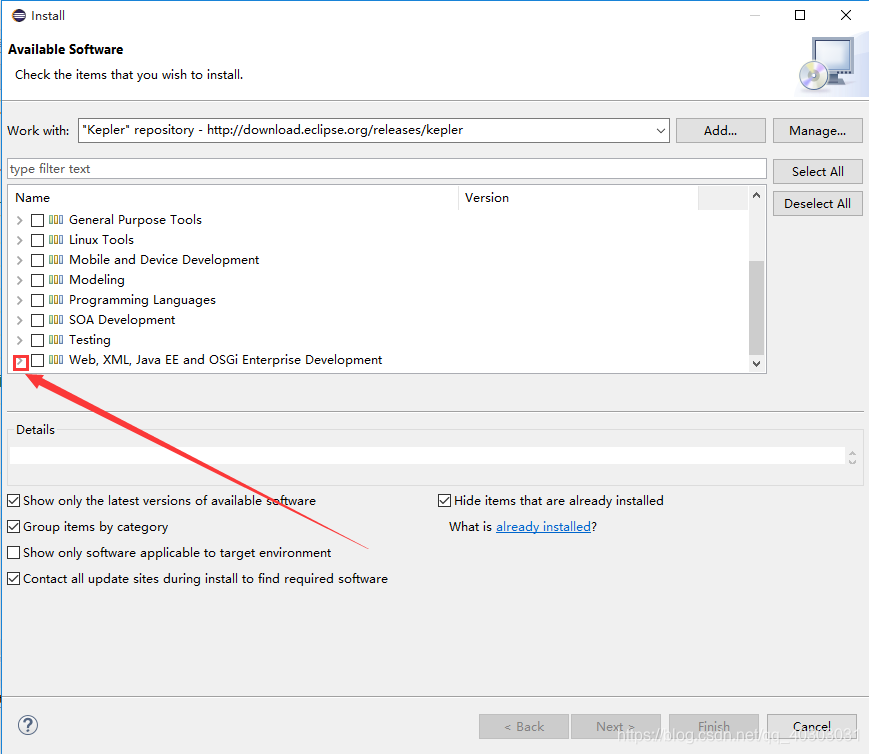The width and height of the screenshot is (869, 754).
Task: Click the Deselect All button
Action: pyautogui.click(x=817, y=203)
